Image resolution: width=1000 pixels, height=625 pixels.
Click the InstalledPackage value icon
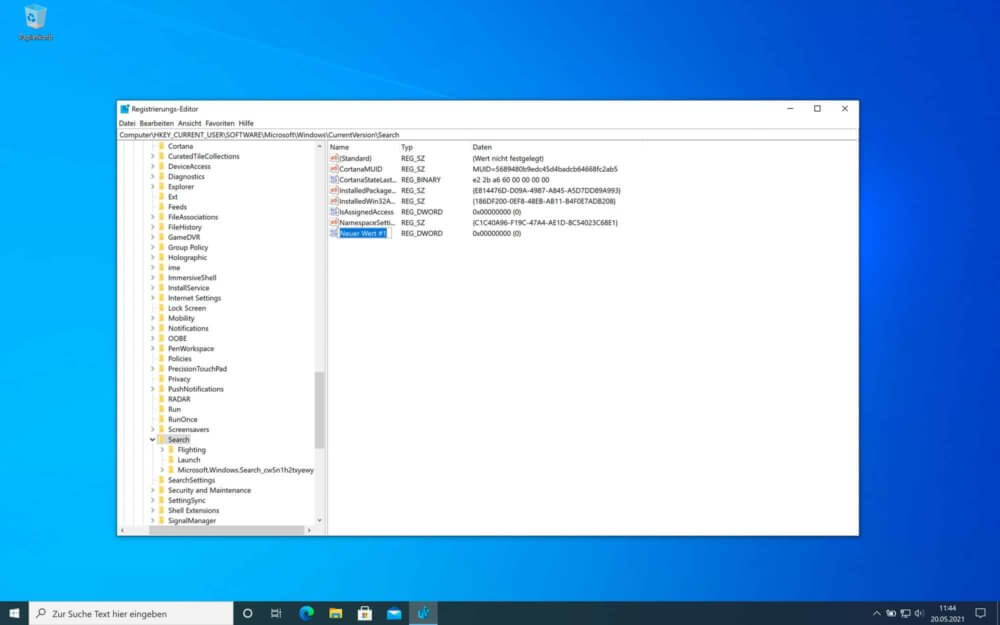pyautogui.click(x=334, y=191)
